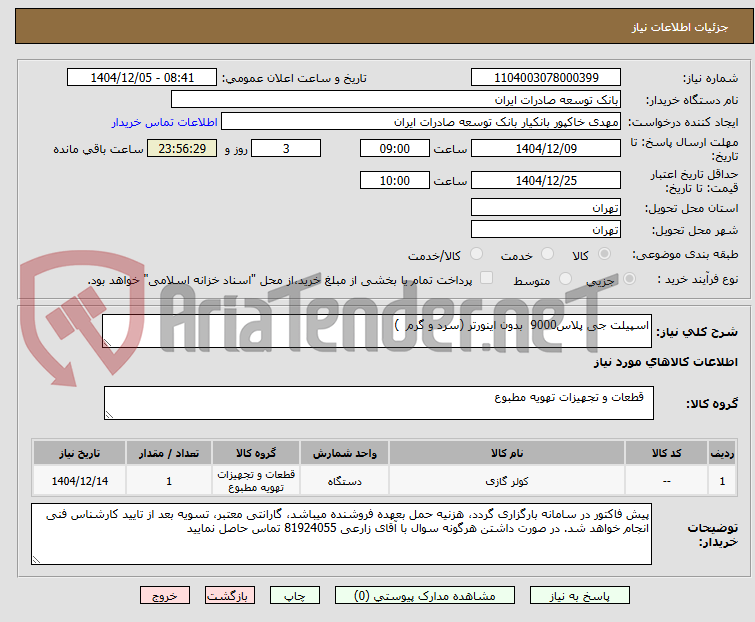This screenshot has height=622, width=755.
Task: Click the شرح کلی نیاز description textbox
Action: pos(377,331)
